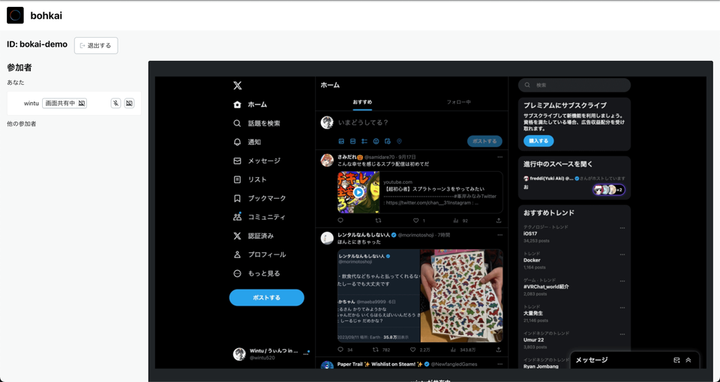Click the bohkai logo icon
This screenshot has width=720, height=382.
tap(15, 16)
